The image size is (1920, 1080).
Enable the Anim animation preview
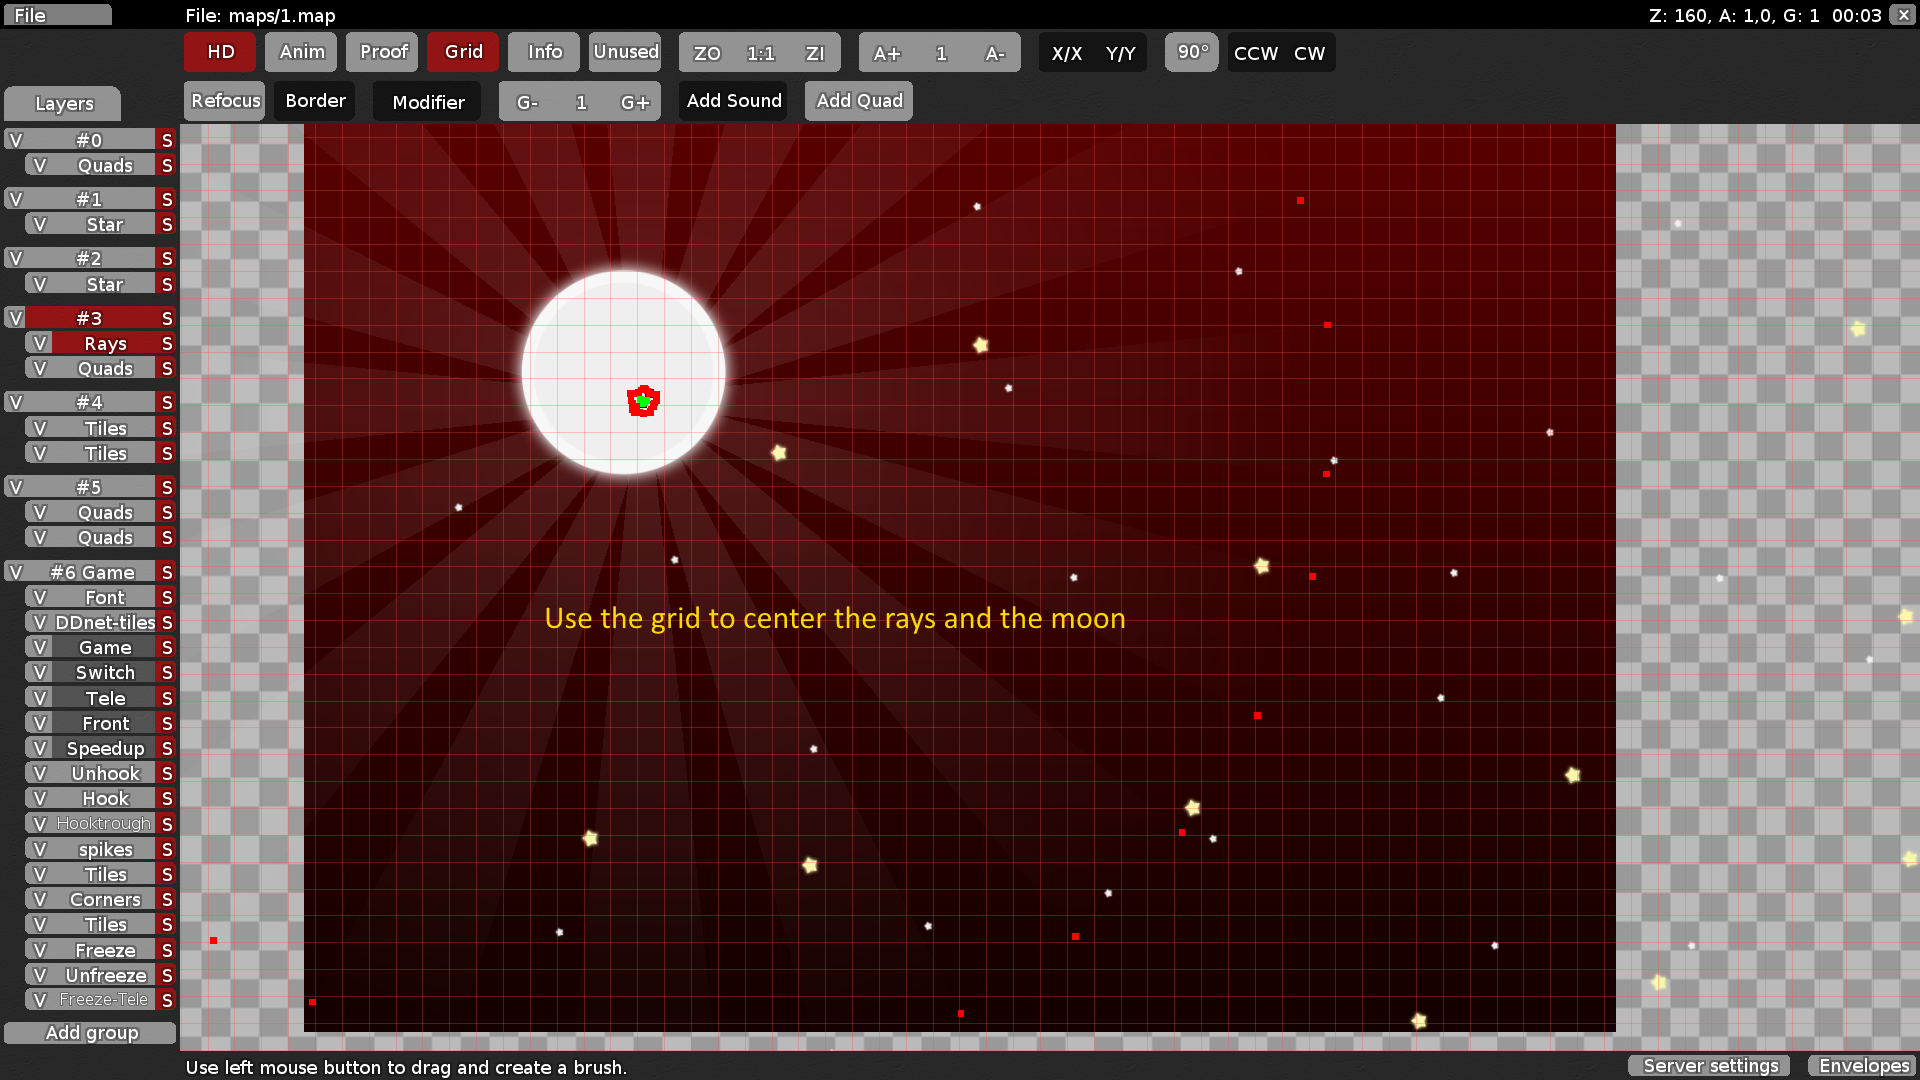click(300, 52)
